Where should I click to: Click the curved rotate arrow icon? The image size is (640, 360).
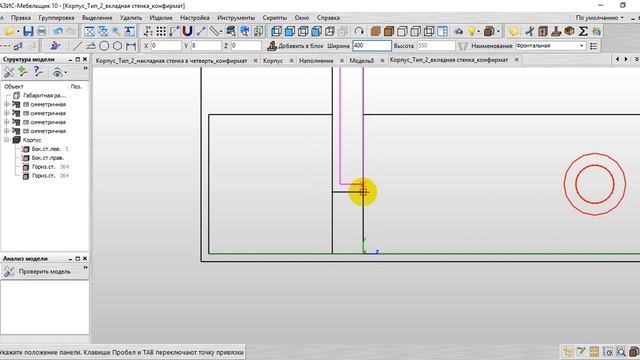(359, 31)
